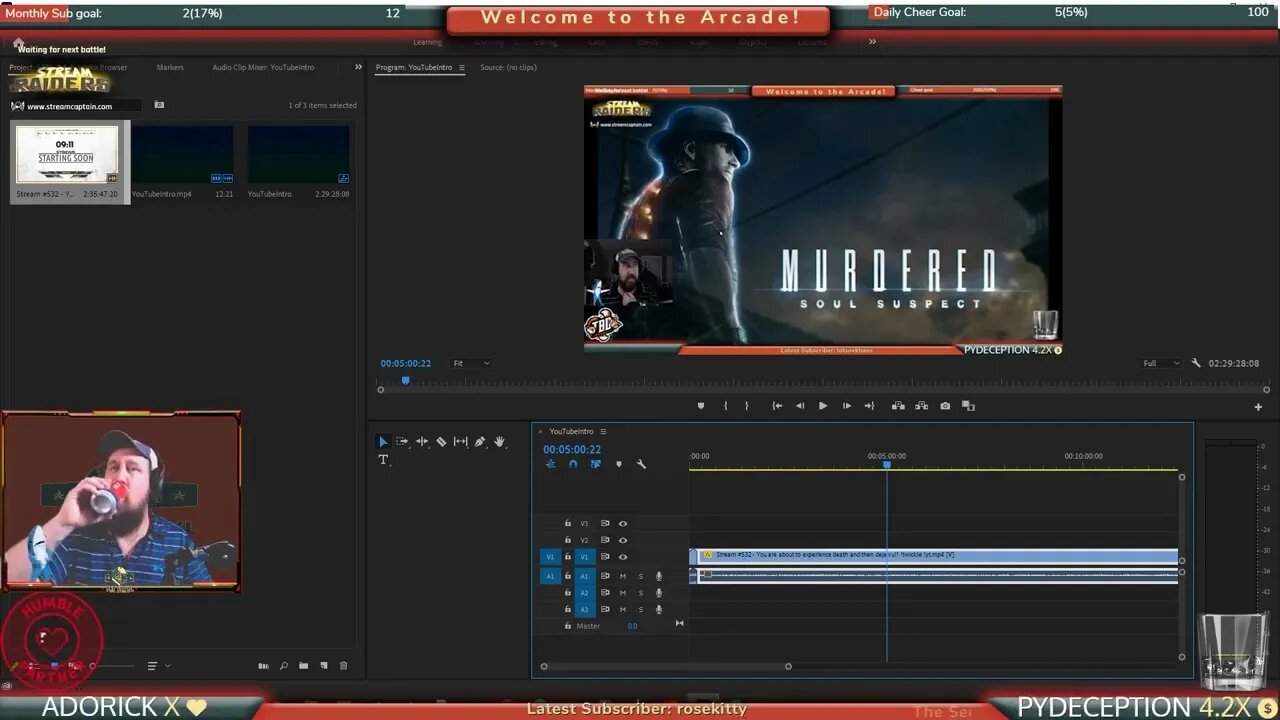Select the Razor tool
The width and height of the screenshot is (1280, 720).
pyautogui.click(x=441, y=441)
